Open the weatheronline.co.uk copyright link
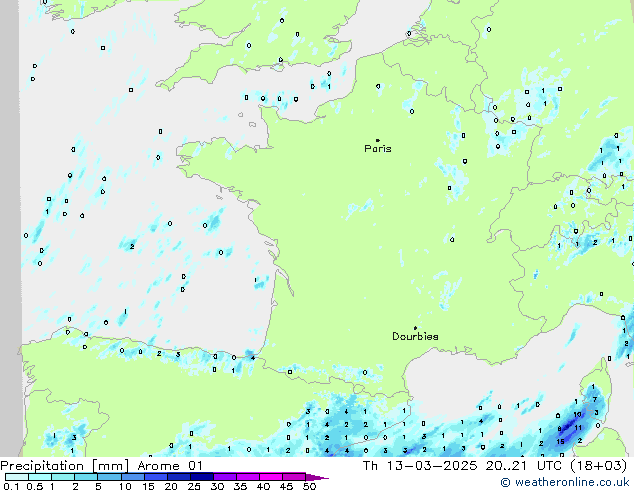 coord(565,482)
